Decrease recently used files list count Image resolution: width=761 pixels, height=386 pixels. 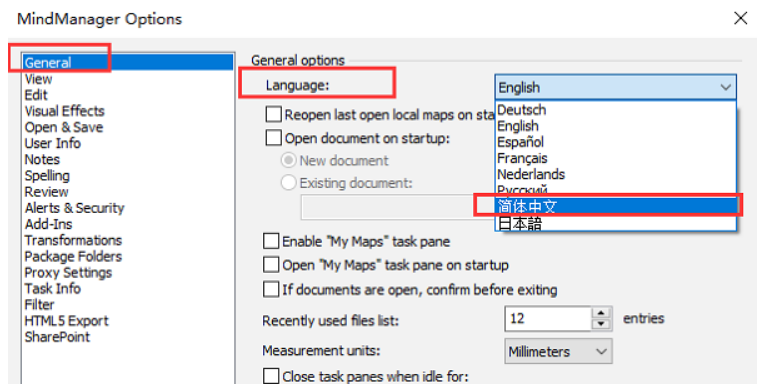[601, 324]
